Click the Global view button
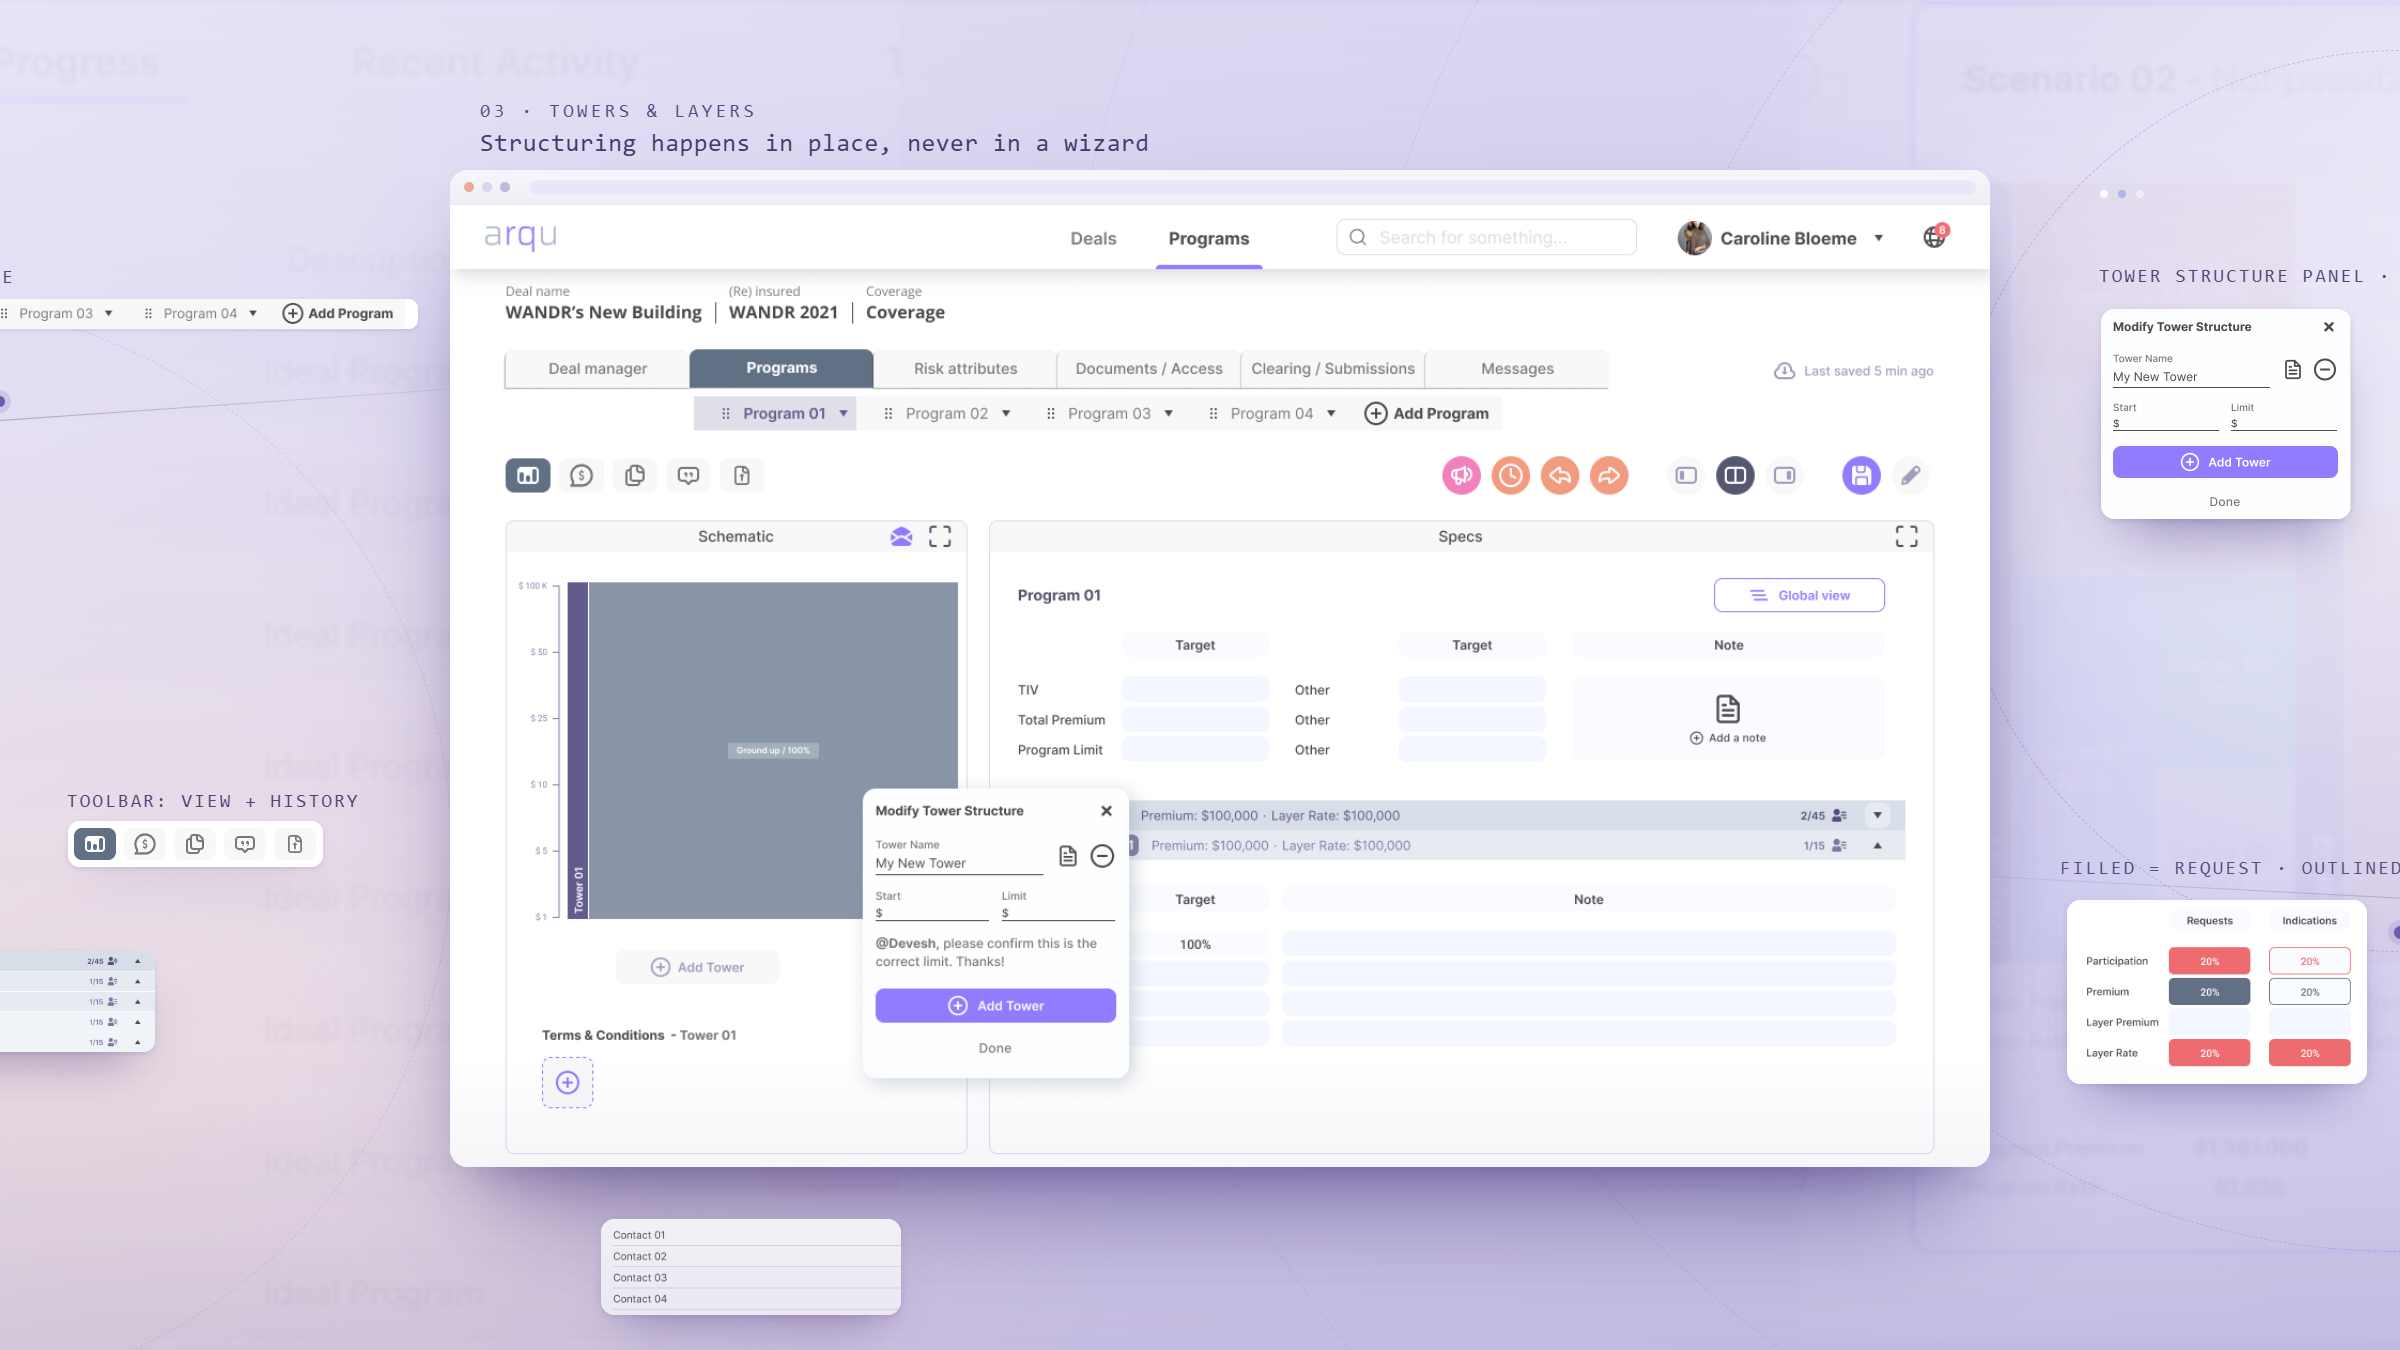Viewport: 2400px width, 1350px height. [x=1799, y=596]
